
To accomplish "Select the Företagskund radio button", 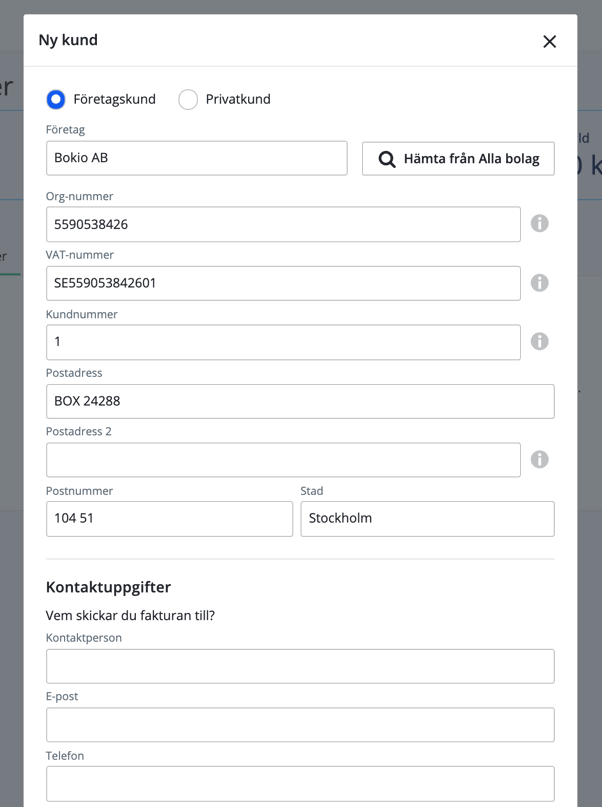I will tap(56, 99).
